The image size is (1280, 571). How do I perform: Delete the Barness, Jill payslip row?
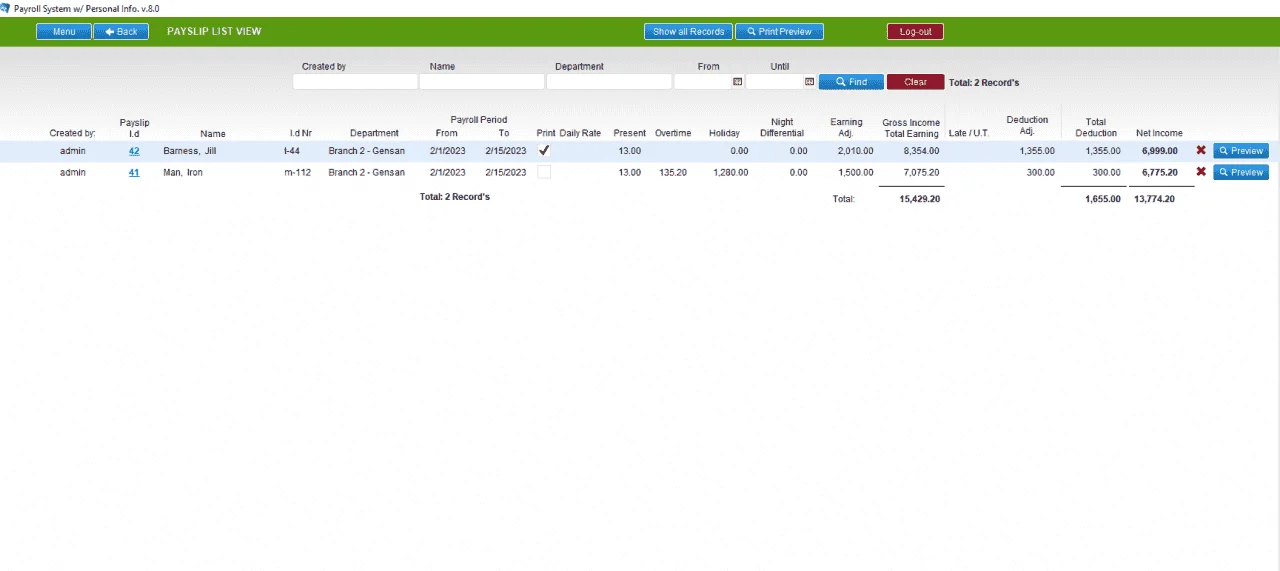pos(1201,150)
